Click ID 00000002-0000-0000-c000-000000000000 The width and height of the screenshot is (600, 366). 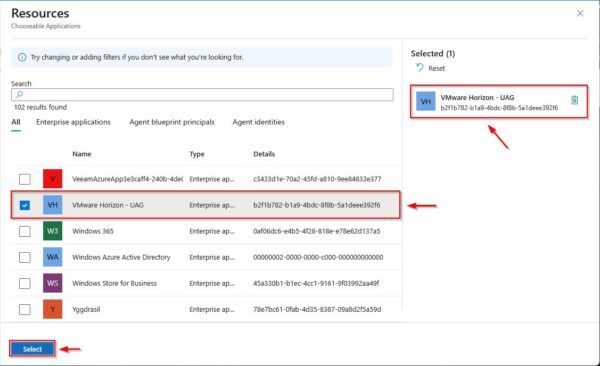[x=318, y=257]
